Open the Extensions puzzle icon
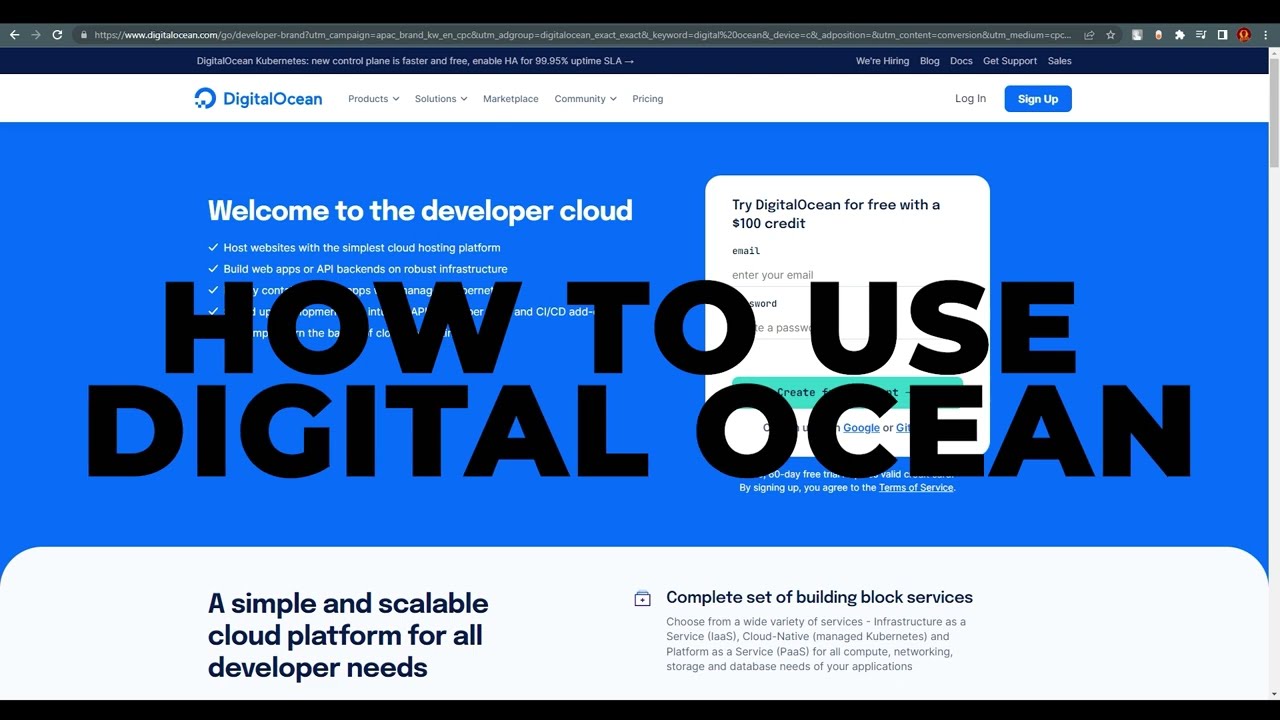Viewport: 1280px width, 720px height. point(1180,35)
